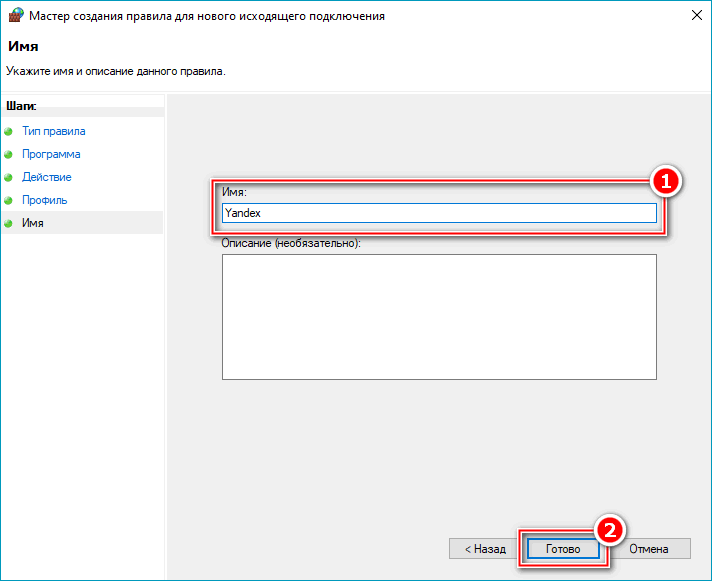712x581 pixels.
Task: Click green bullet beside Профиль
Action: (9, 201)
